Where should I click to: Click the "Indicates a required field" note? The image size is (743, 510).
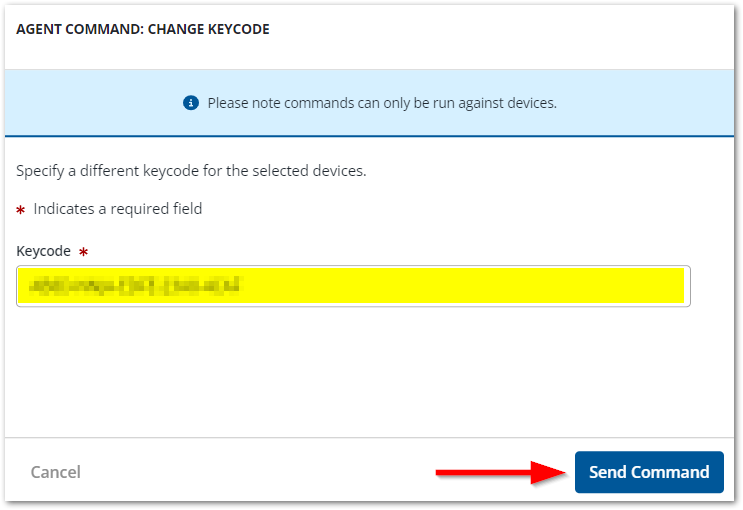tap(118, 209)
